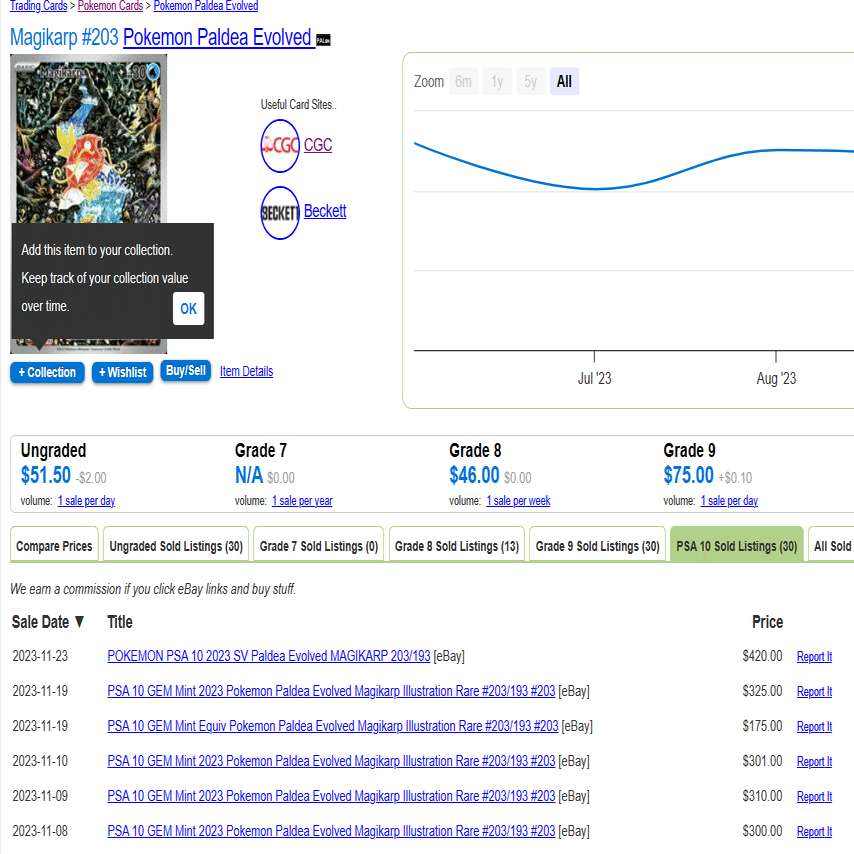
Task: Open the Item Details link
Action: click(x=247, y=371)
